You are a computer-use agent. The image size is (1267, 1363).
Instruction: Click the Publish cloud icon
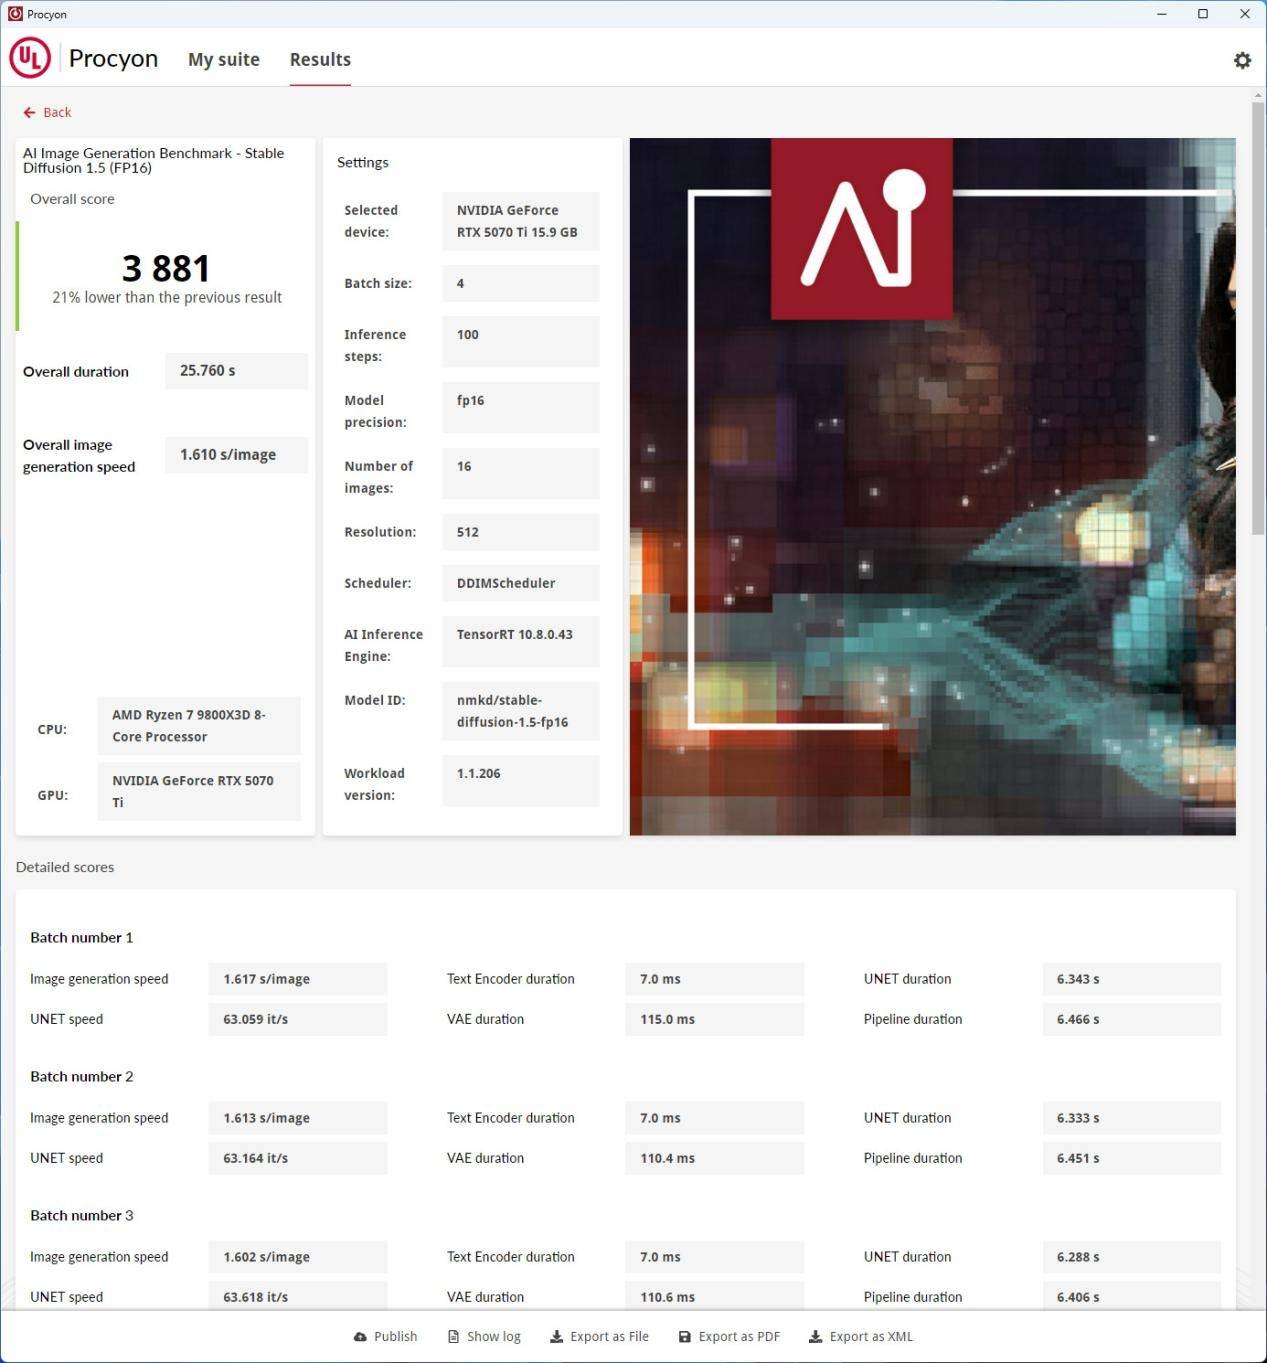coord(360,1337)
